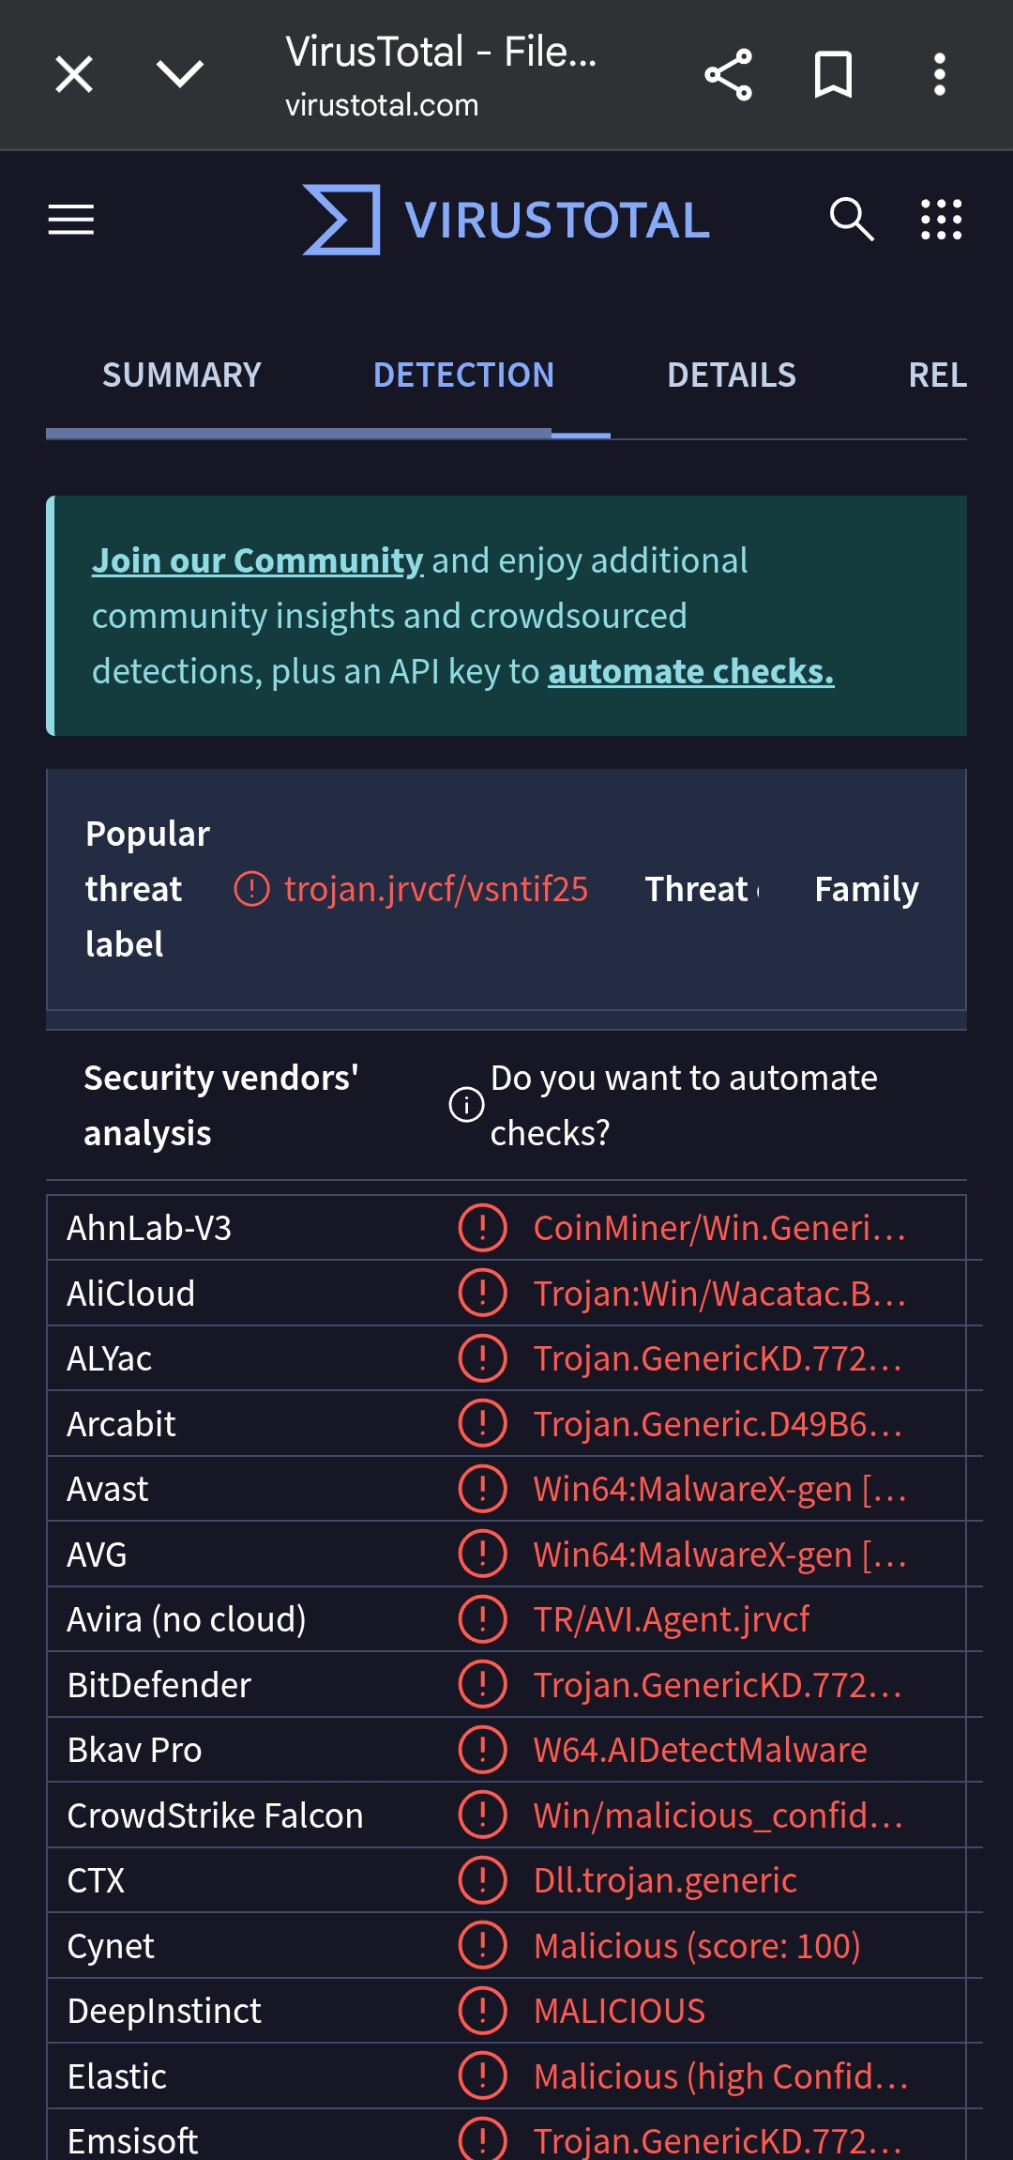
Task: Tap the info icon beside automate checks
Action: [466, 1105]
